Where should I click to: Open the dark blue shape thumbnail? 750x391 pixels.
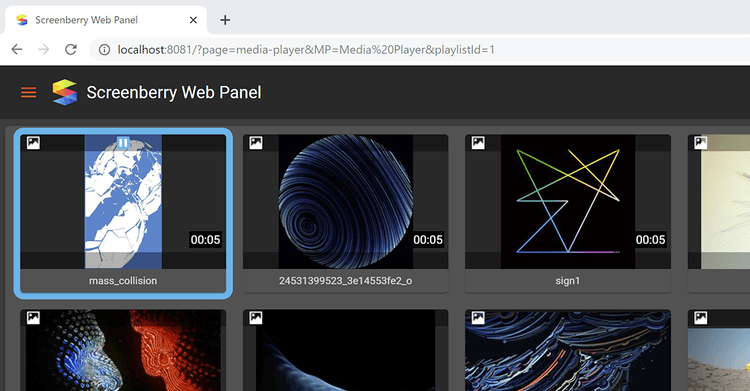pyautogui.click(x=345, y=350)
